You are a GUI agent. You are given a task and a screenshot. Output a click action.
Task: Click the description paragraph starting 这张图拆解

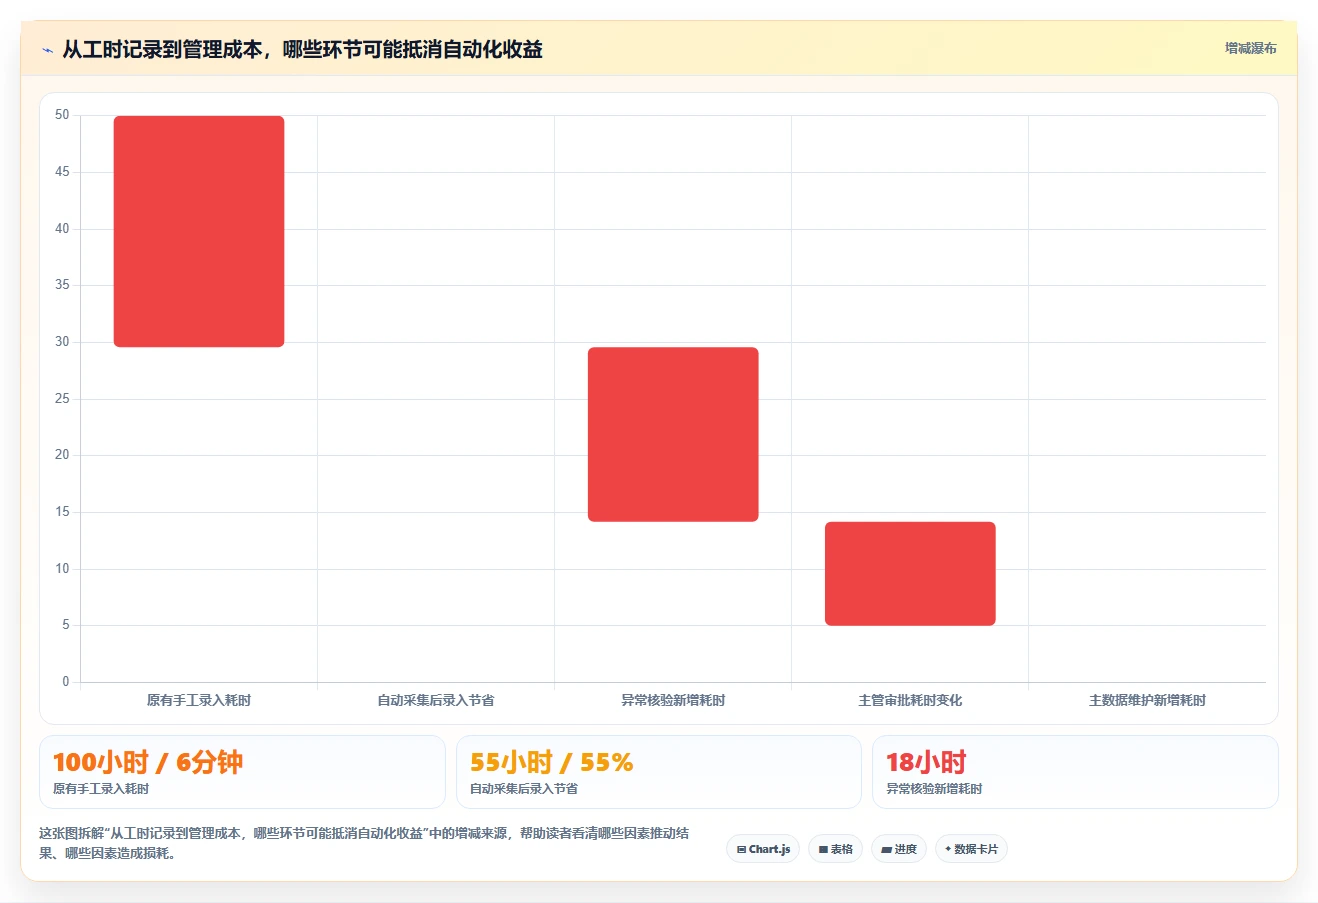point(364,843)
